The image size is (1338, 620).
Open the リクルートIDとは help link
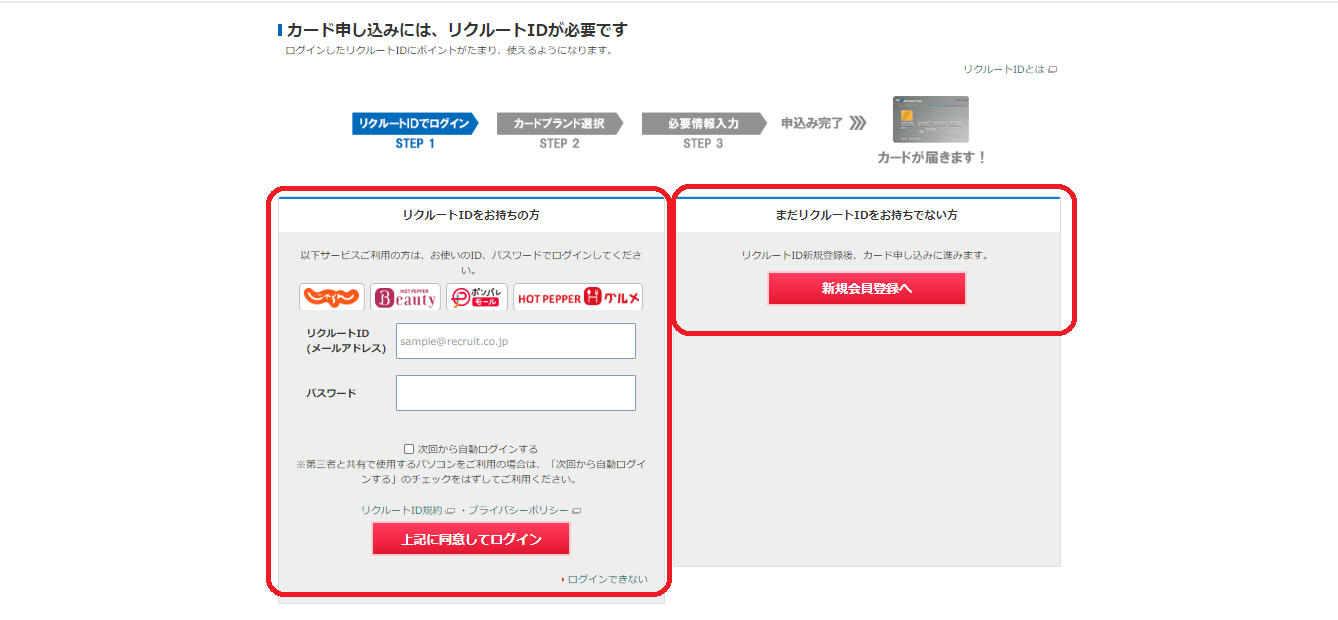[1010, 69]
